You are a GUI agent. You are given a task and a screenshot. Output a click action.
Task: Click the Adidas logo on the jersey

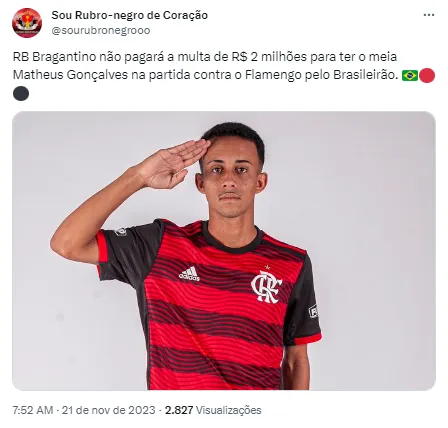point(189,274)
